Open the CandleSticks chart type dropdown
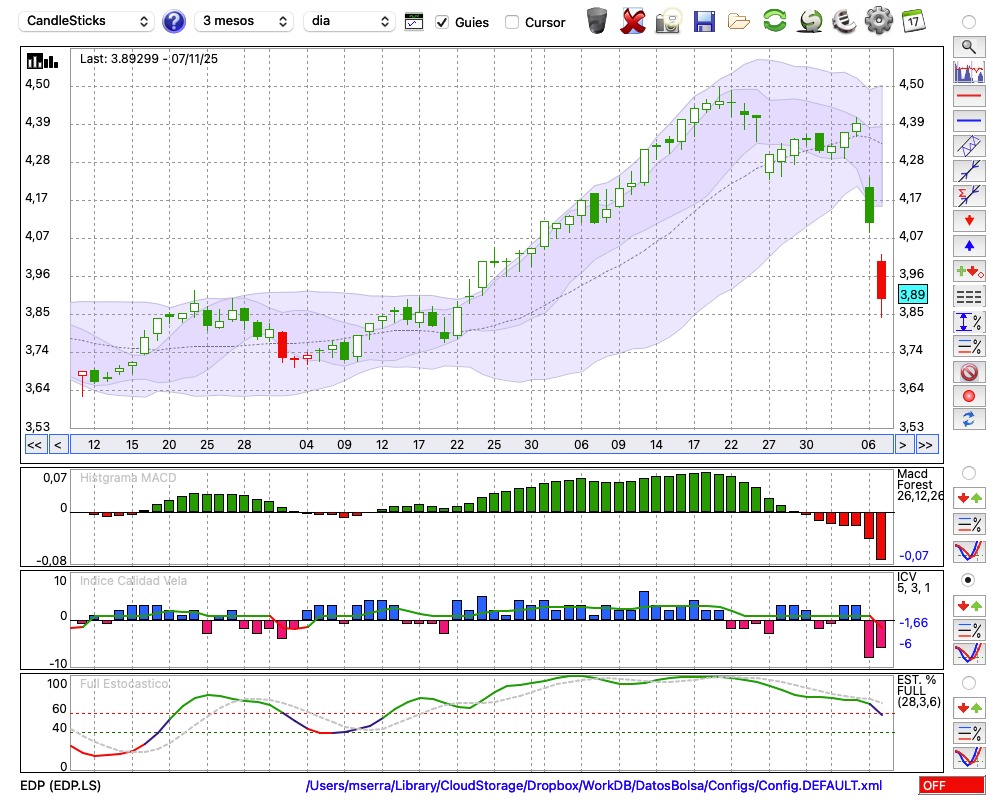Viewport: 1000px width, 800px height. pyautogui.click(x=87, y=21)
